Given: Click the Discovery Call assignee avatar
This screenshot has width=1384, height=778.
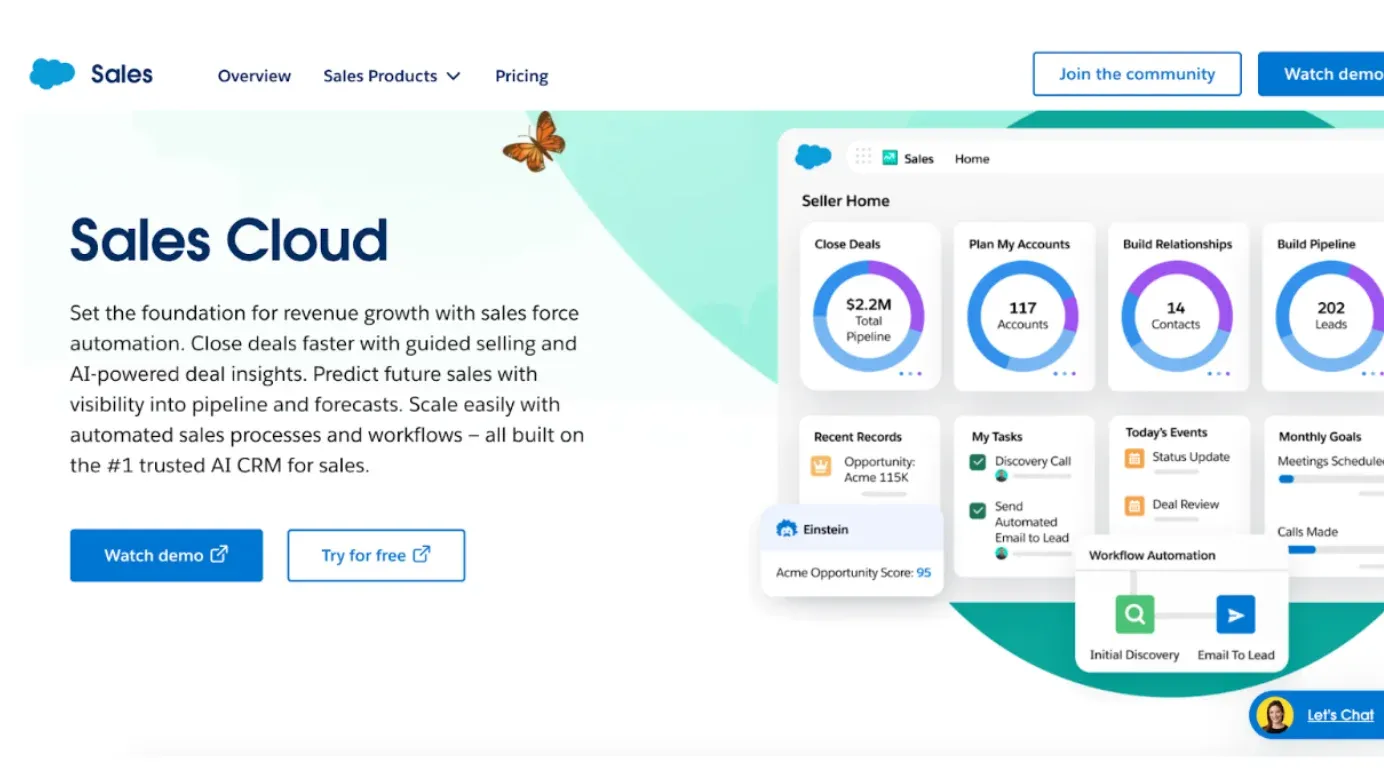Looking at the screenshot, I should click(1001, 476).
